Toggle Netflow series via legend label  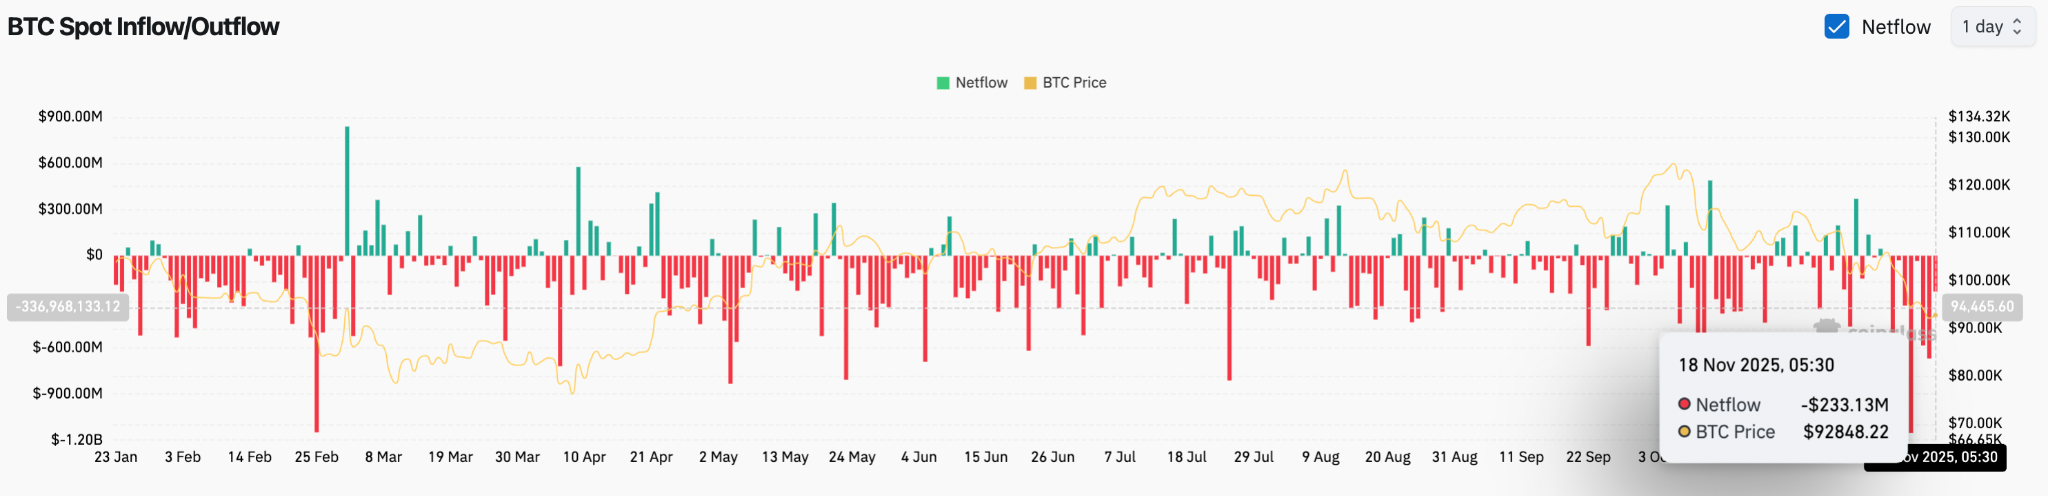coord(981,83)
